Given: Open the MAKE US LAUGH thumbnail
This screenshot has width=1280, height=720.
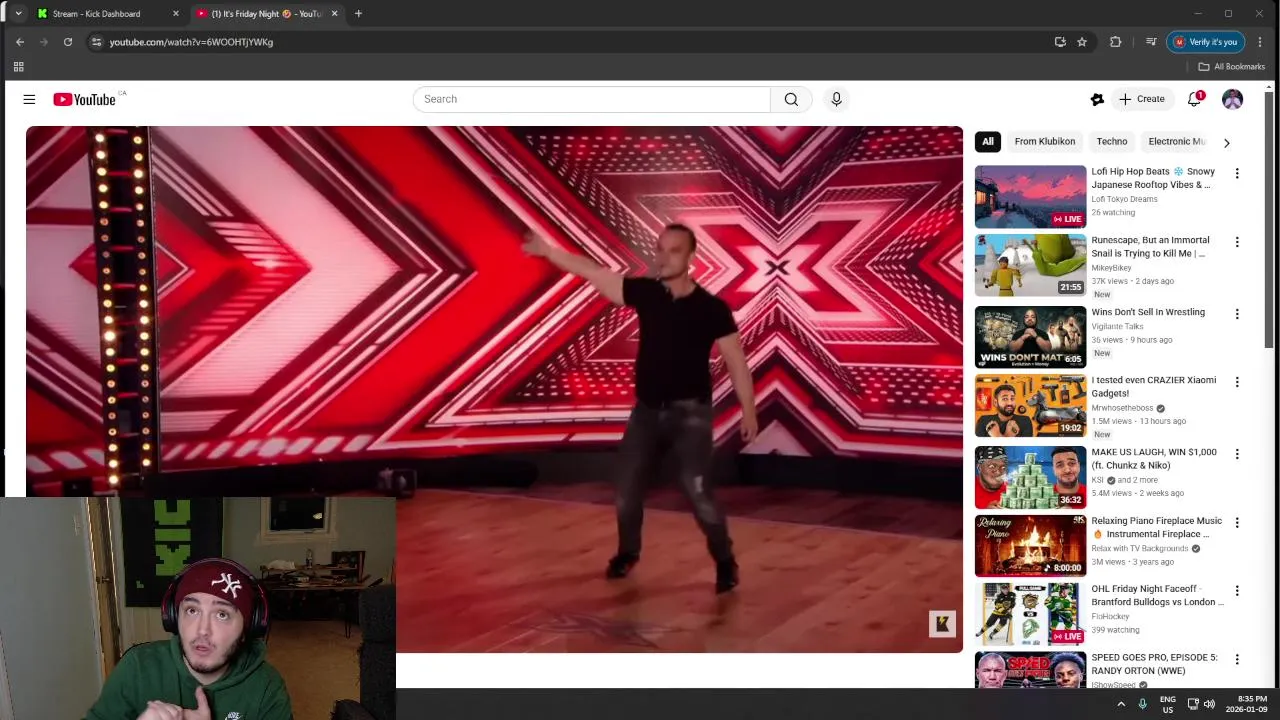Looking at the screenshot, I should tap(1030, 477).
